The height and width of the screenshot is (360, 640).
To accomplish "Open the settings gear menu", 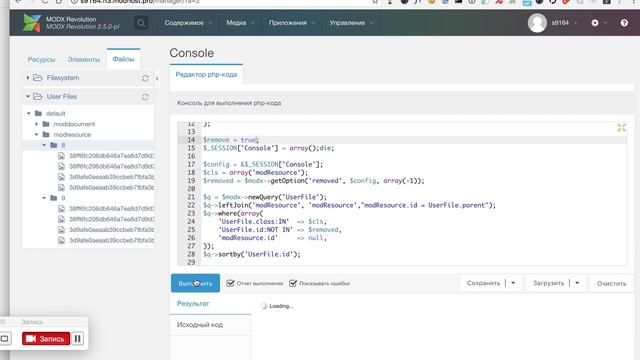I will coord(595,23).
